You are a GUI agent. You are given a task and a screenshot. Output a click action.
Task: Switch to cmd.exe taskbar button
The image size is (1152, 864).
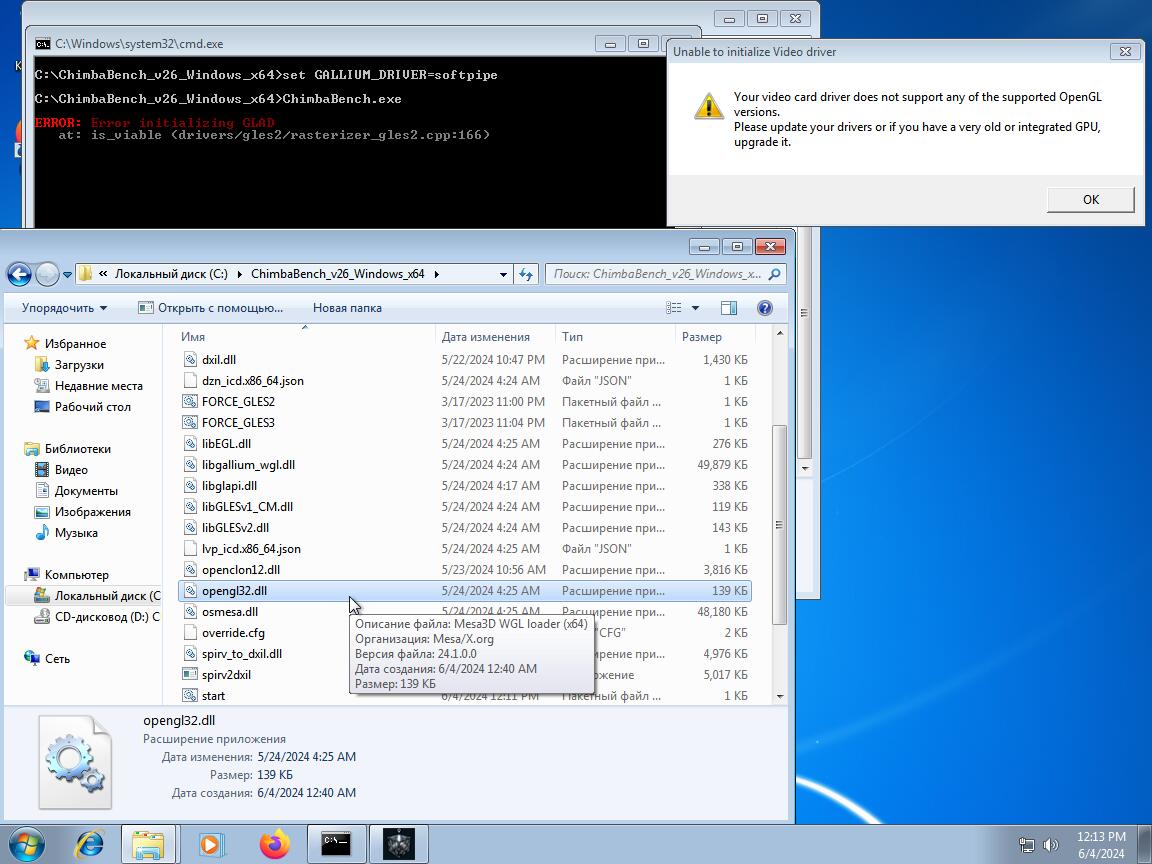click(x=336, y=844)
